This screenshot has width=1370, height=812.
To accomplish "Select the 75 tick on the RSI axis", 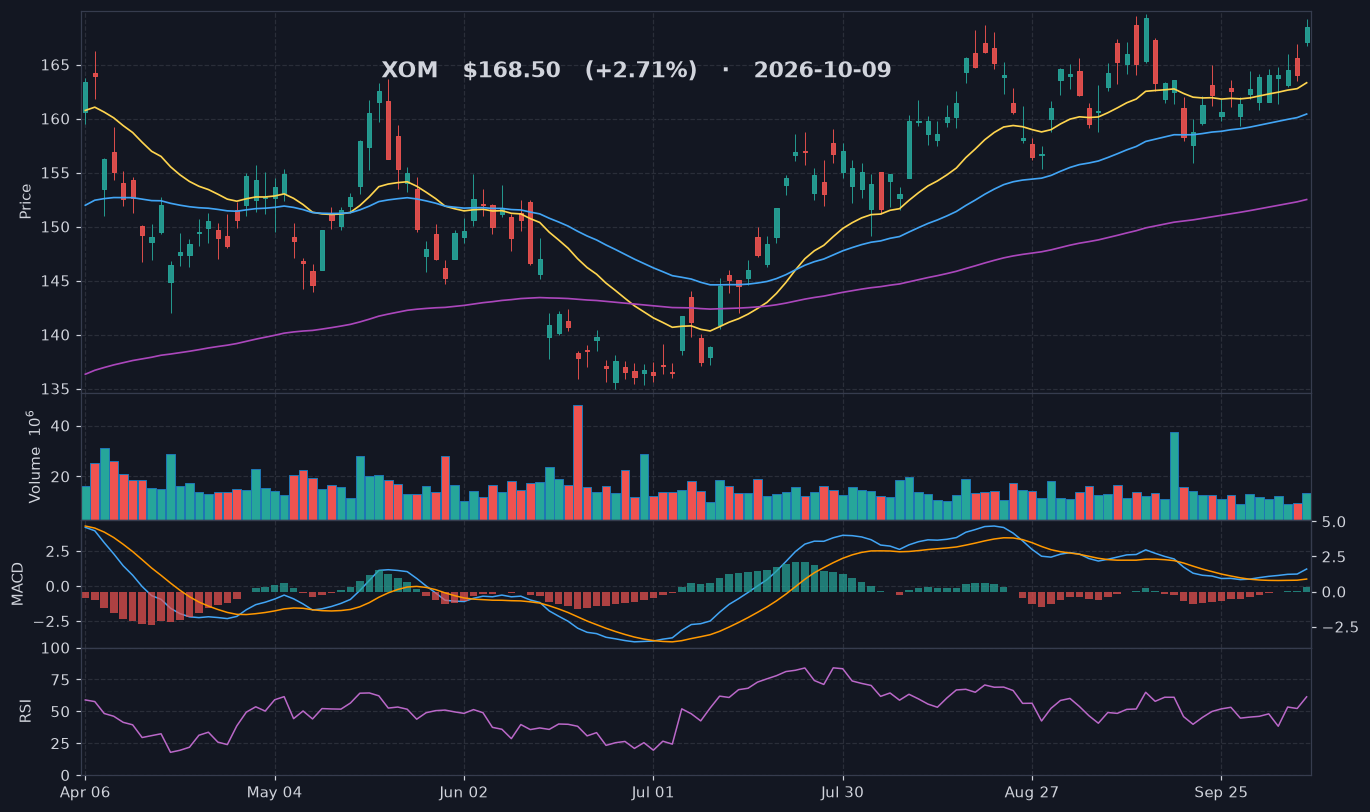I will (x=62, y=681).
